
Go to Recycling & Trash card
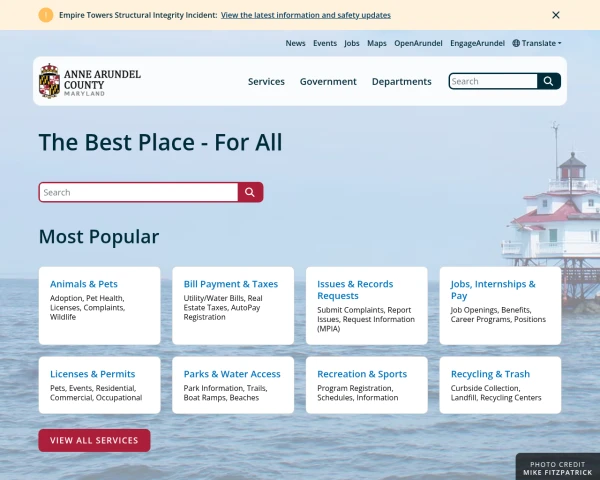(500, 385)
